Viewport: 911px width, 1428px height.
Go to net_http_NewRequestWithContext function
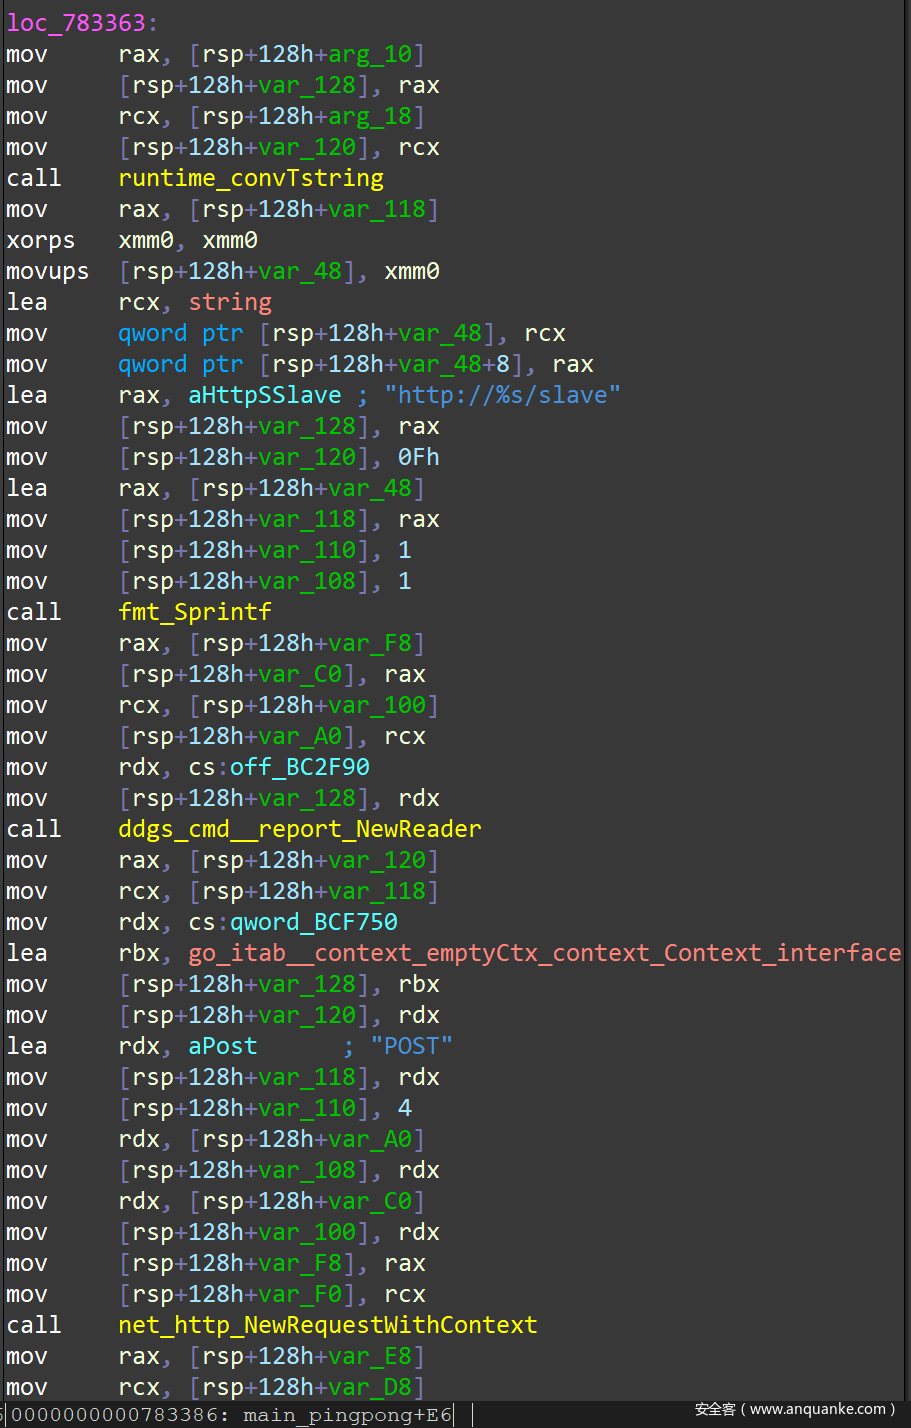(x=327, y=1325)
